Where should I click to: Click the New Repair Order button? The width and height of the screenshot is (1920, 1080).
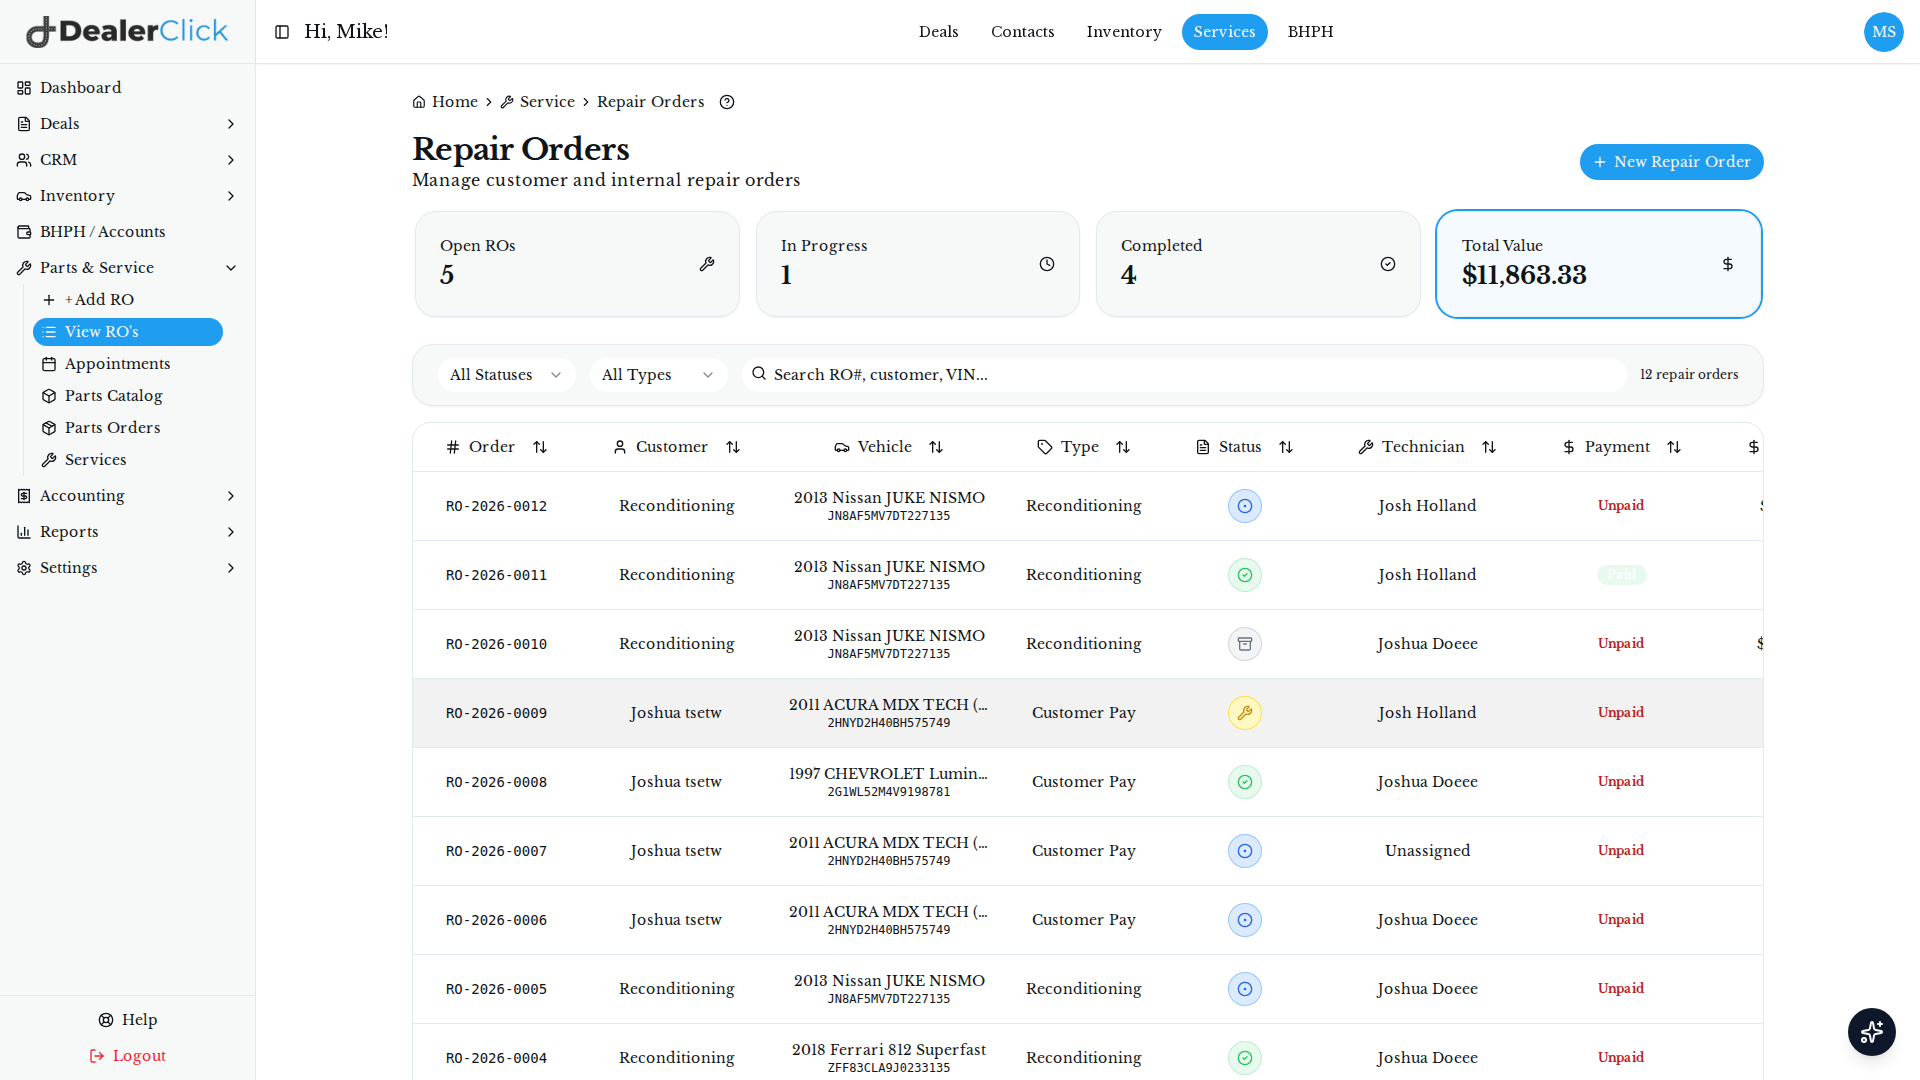tap(1671, 162)
